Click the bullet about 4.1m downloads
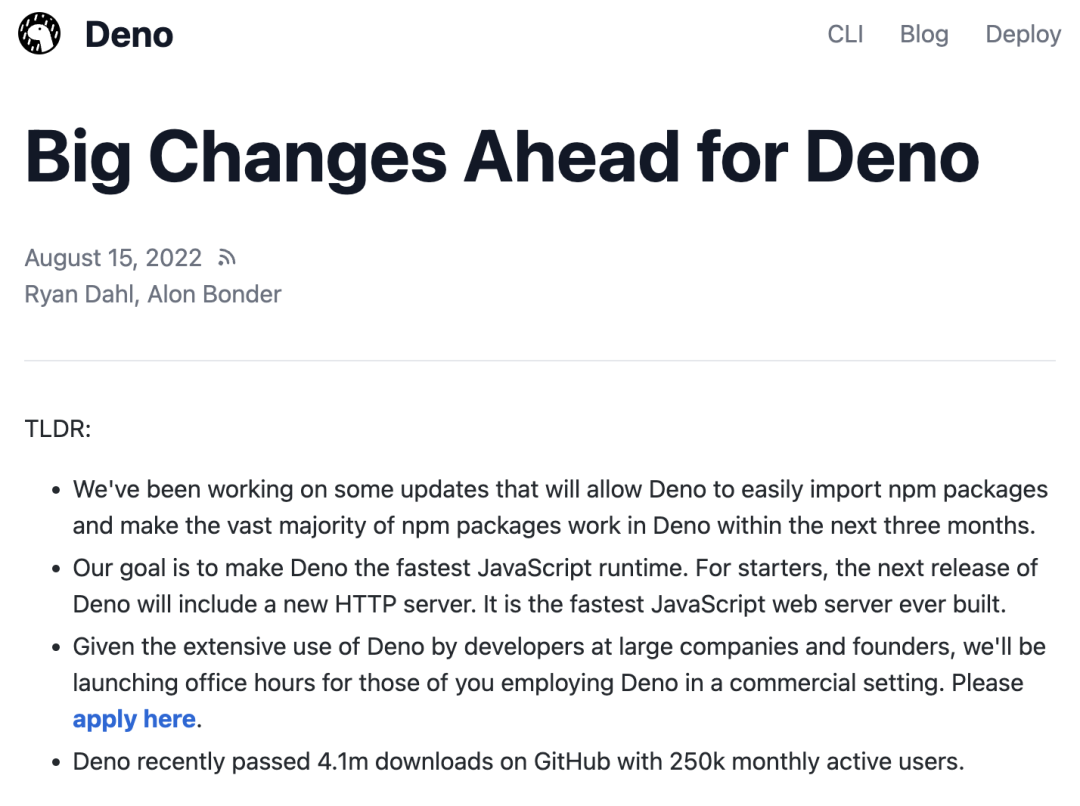Screen dimensions: 1080x806 518,762
